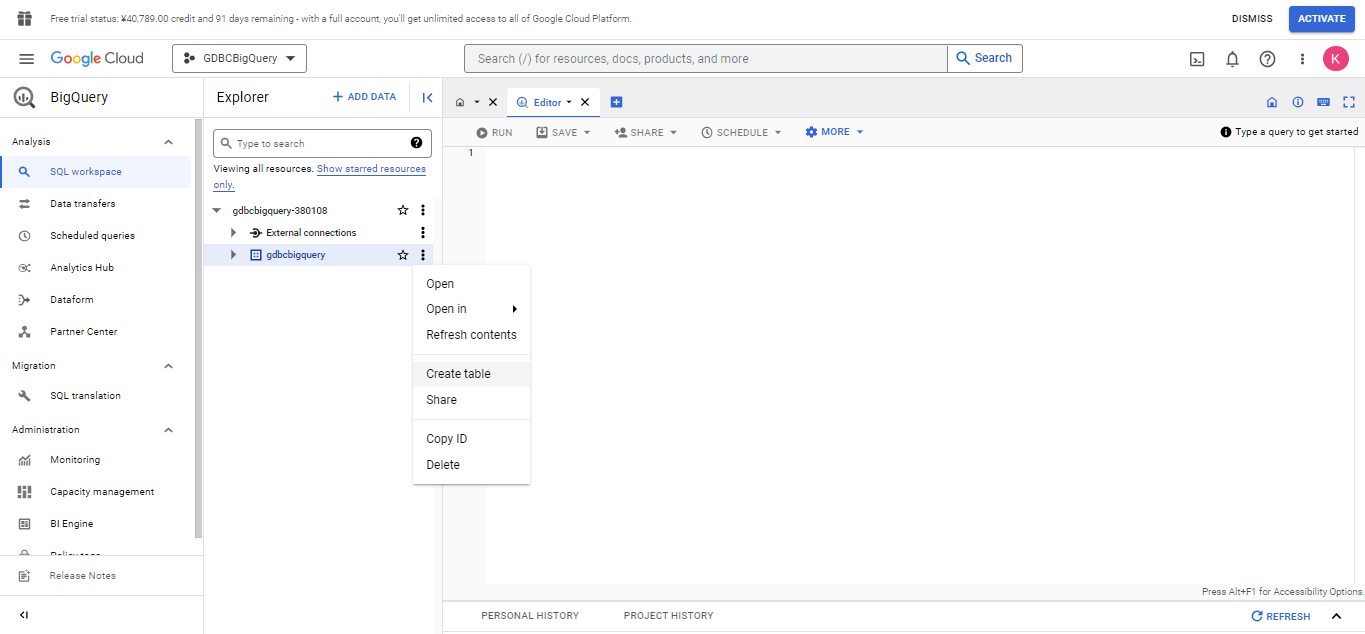Image resolution: width=1365 pixels, height=634 pixels.
Task: Click the ACTIVATE button
Action: (x=1321, y=19)
